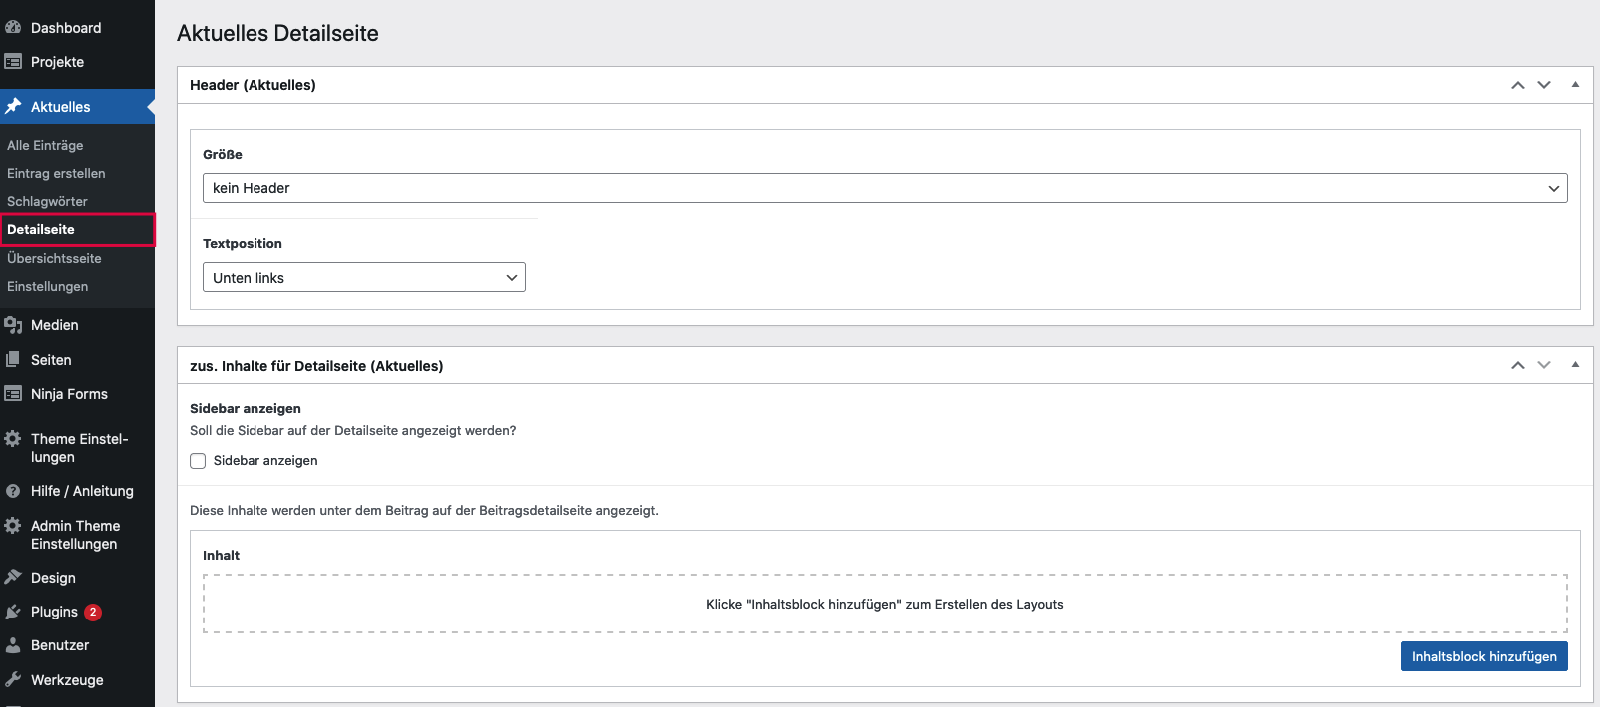Click the Design paintbrush icon
The width and height of the screenshot is (1600, 707).
pyautogui.click(x=13, y=578)
